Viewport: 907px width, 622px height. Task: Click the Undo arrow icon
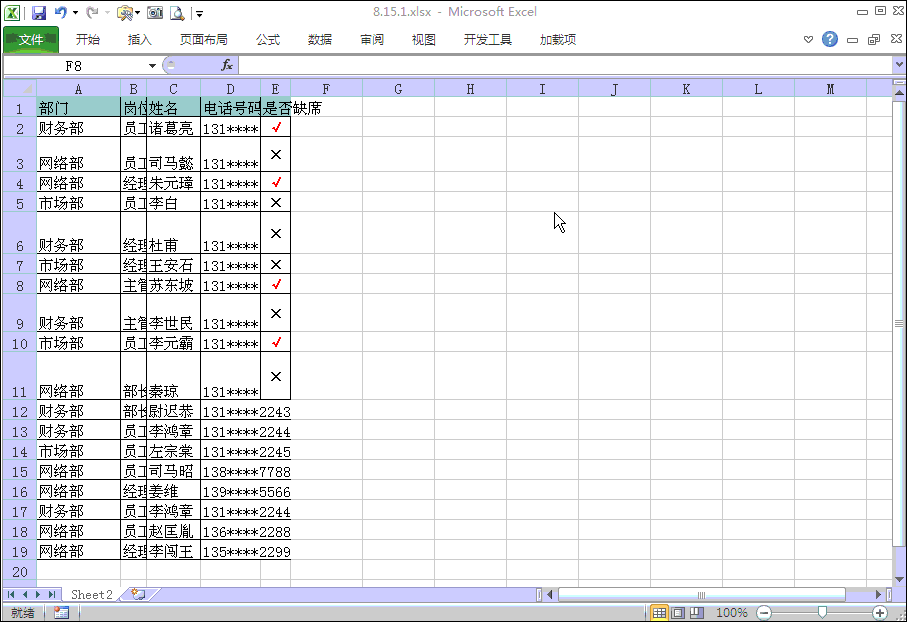coord(61,12)
